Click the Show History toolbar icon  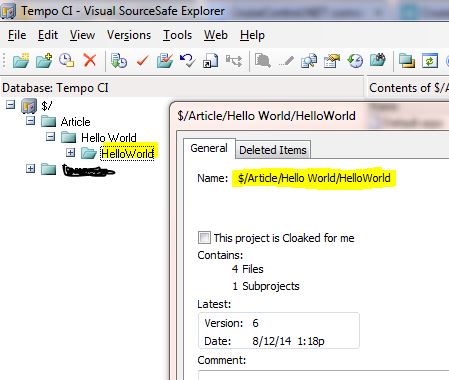pyautogui.click(x=355, y=61)
